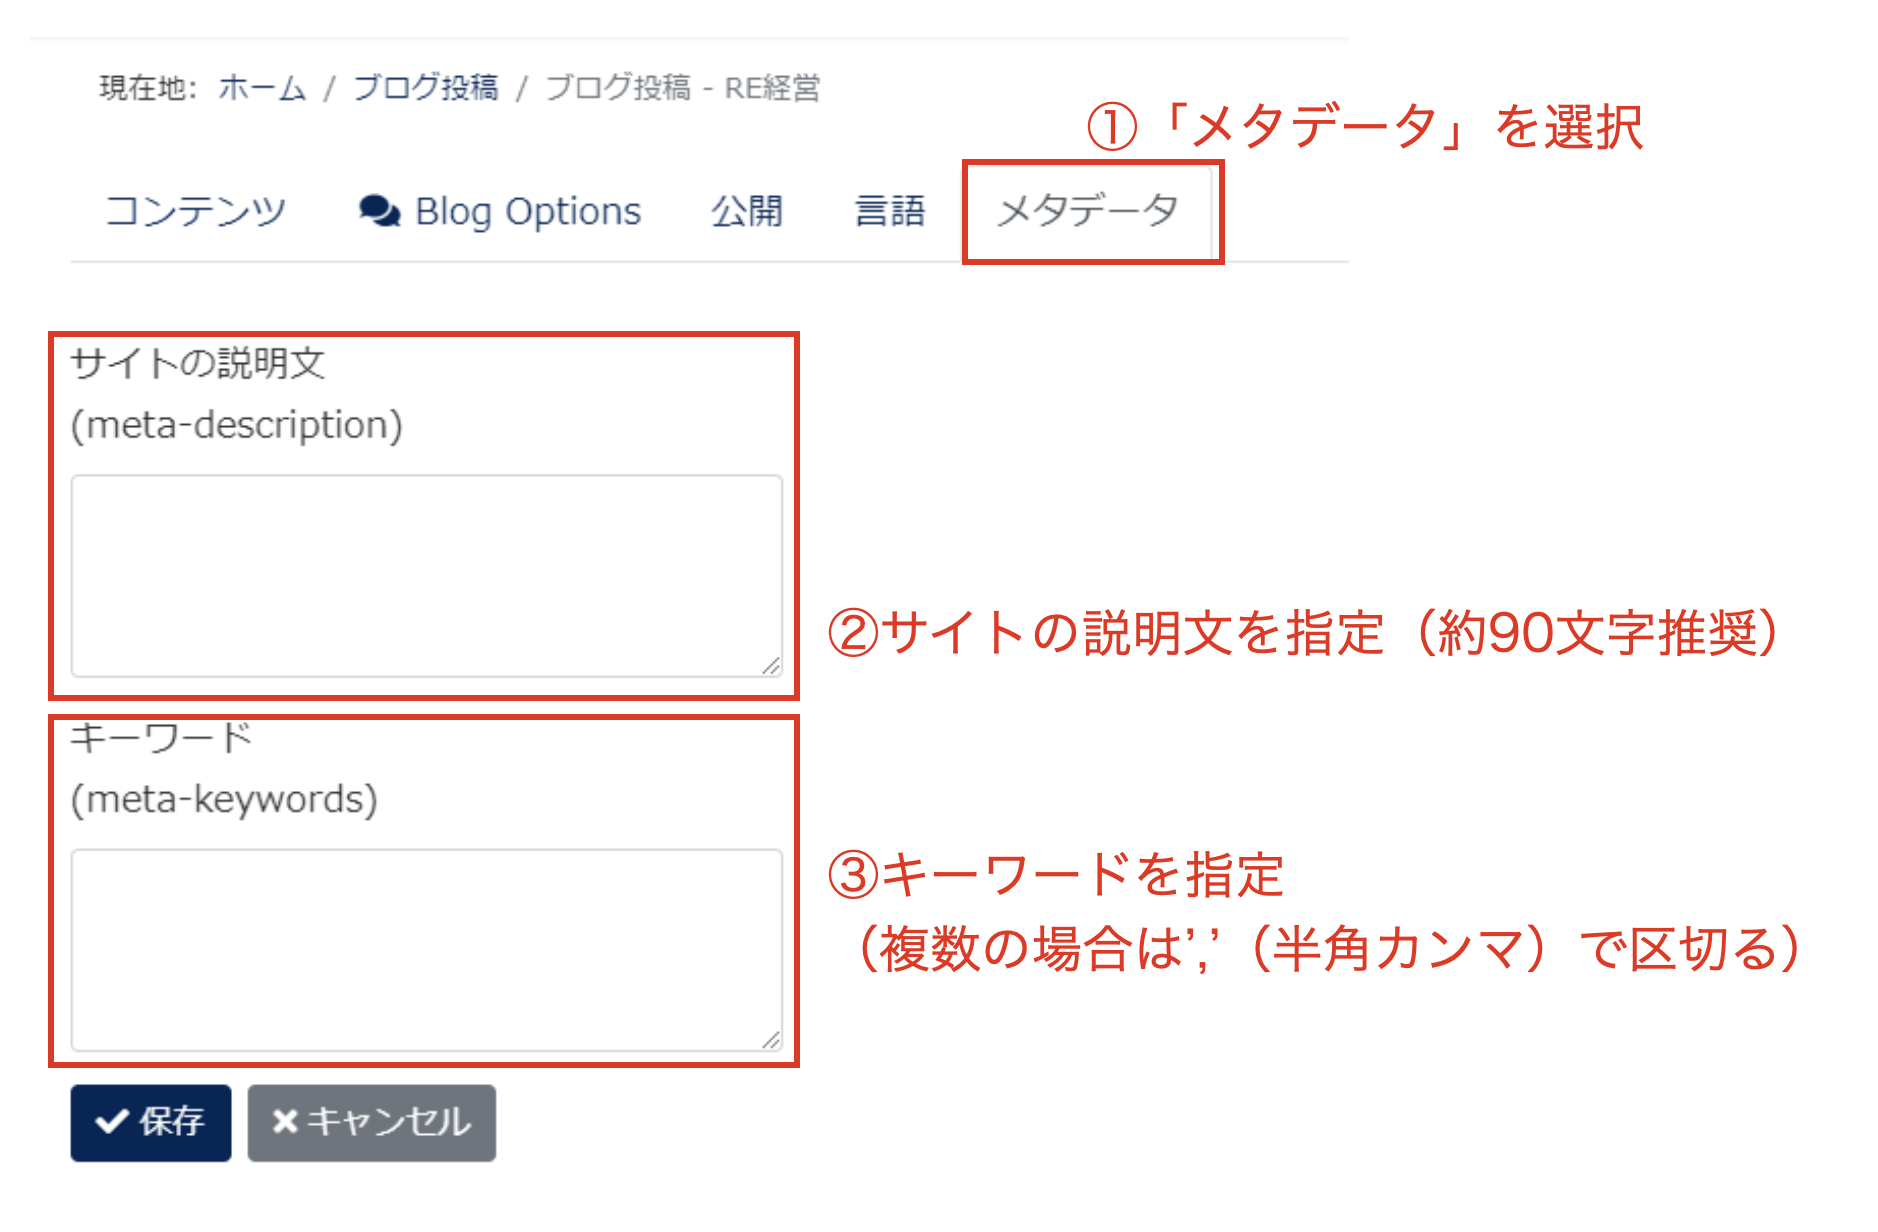The width and height of the screenshot is (1878, 1232).
Task: Open the ブログ投稿 breadcrumb link
Action: [426, 88]
